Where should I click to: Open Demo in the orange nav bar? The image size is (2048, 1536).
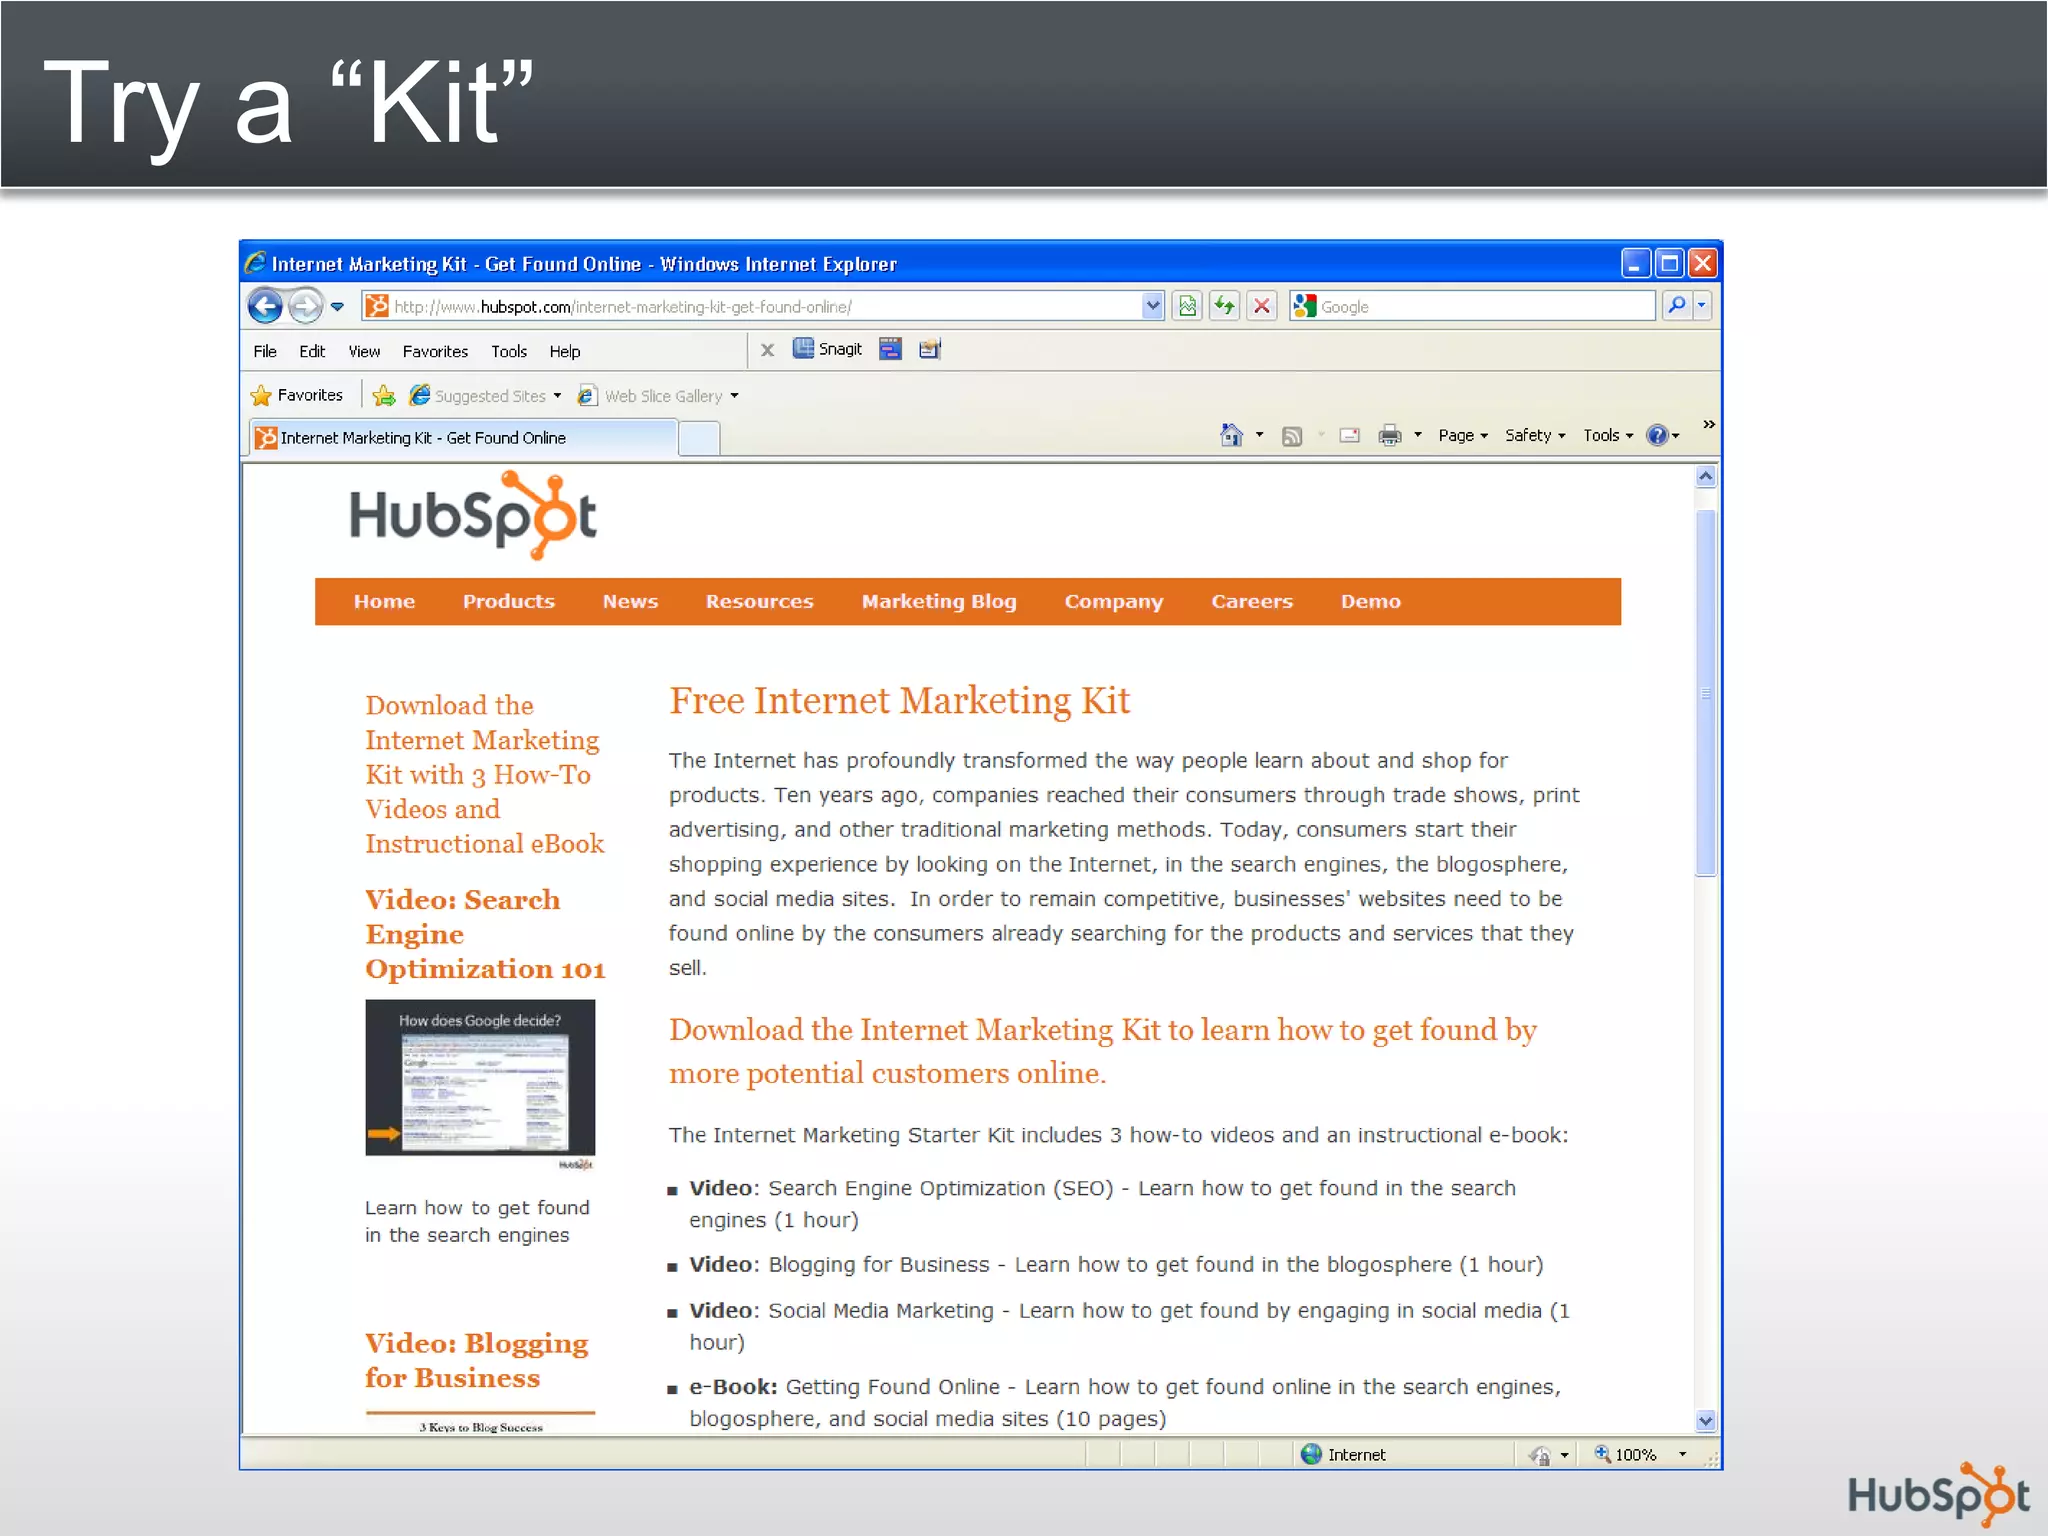pos(1371,601)
